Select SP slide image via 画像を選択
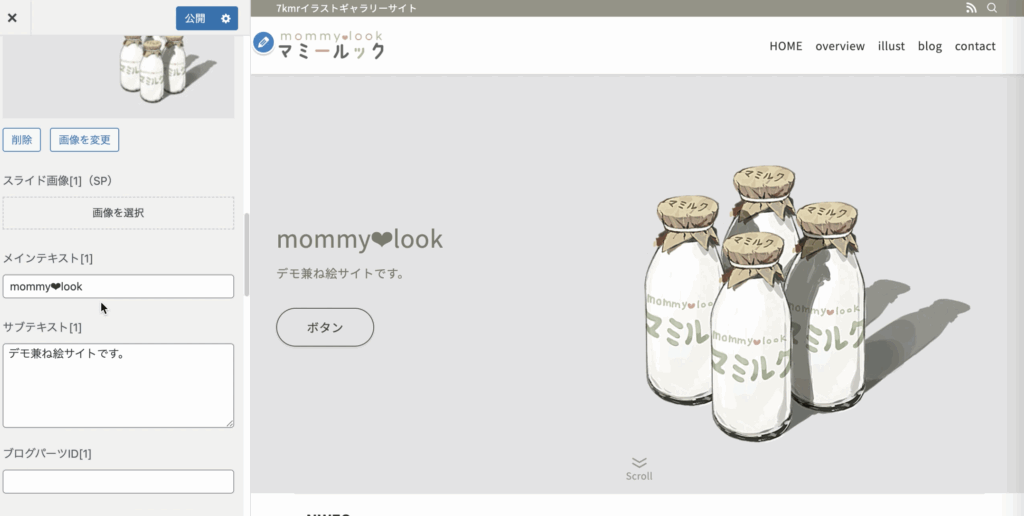 pos(118,213)
